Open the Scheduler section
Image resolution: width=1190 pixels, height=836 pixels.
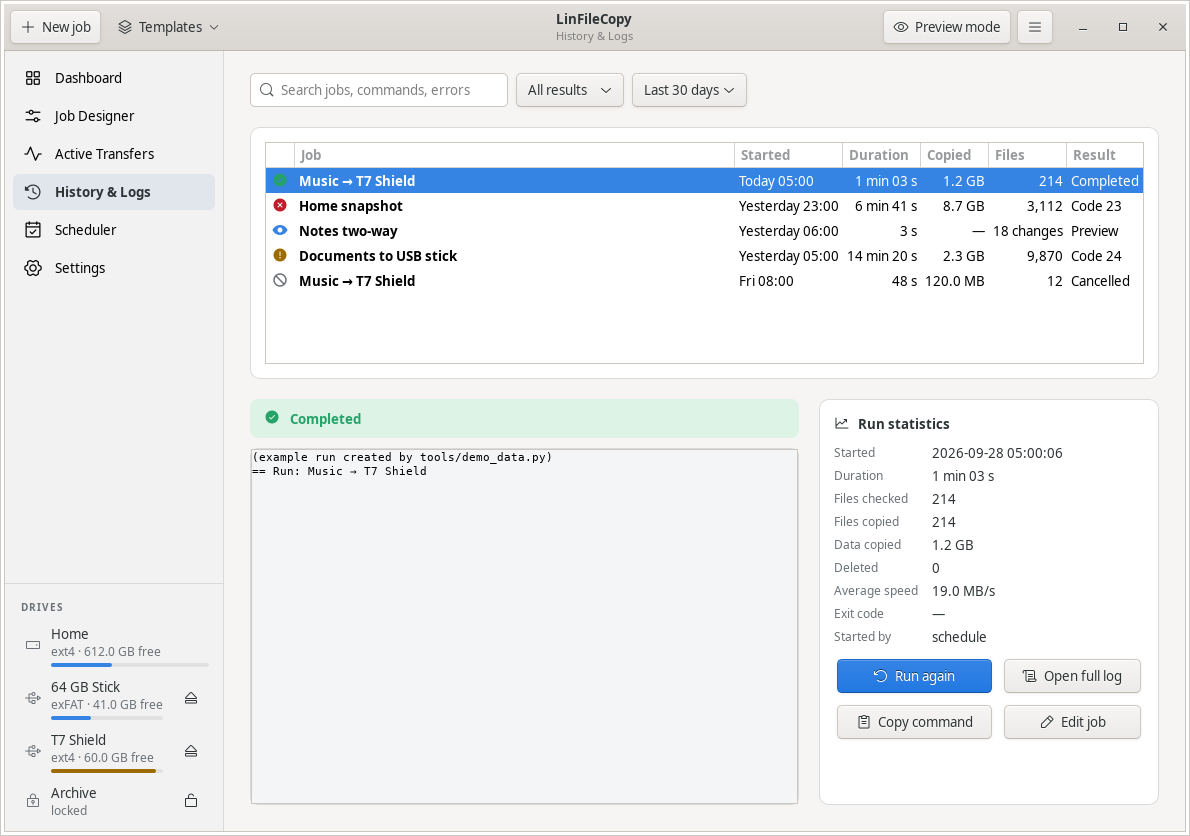pyautogui.click(x=114, y=230)
